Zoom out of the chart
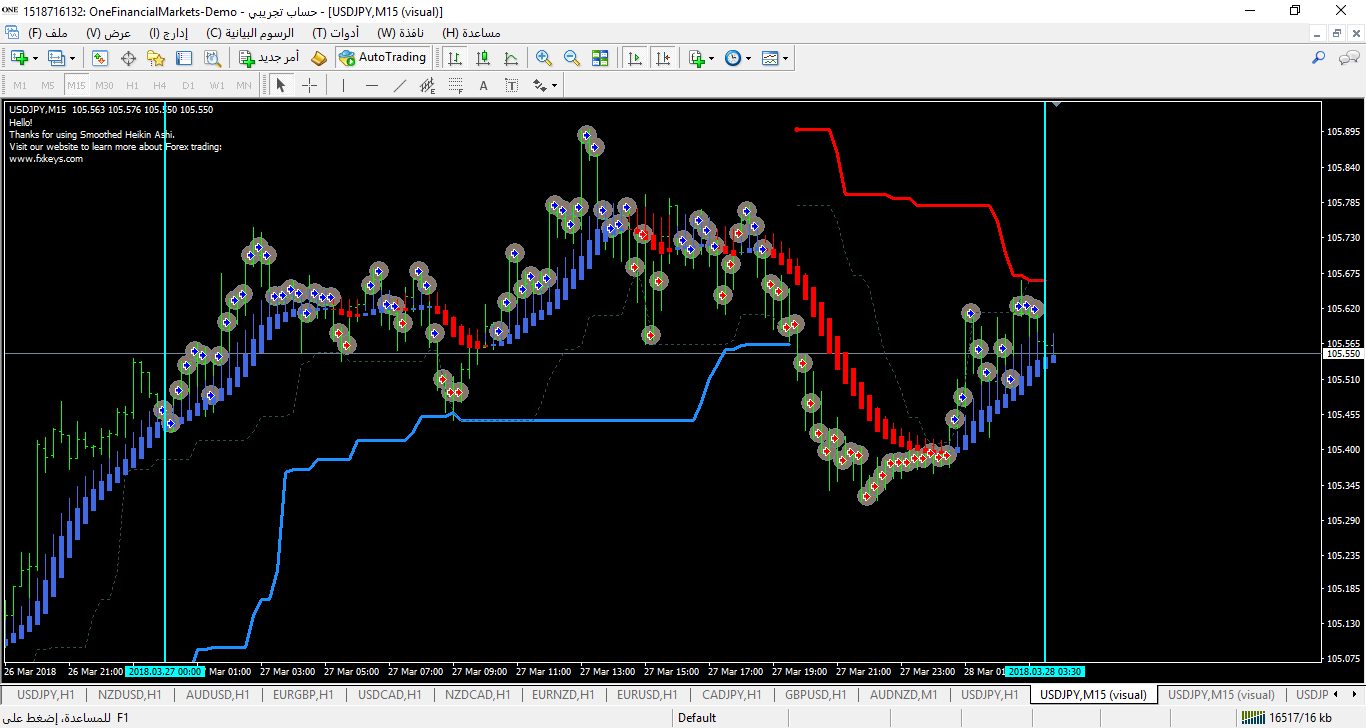 pos(572,58)
